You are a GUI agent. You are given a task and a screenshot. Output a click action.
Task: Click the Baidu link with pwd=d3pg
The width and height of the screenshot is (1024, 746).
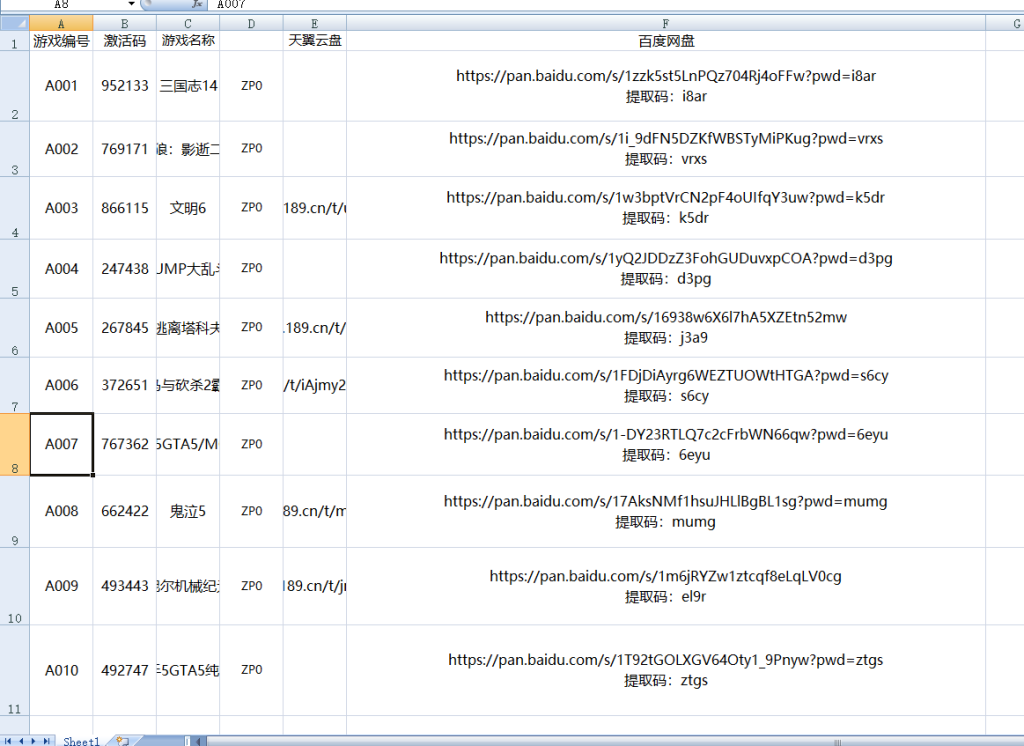pos(665,258)
